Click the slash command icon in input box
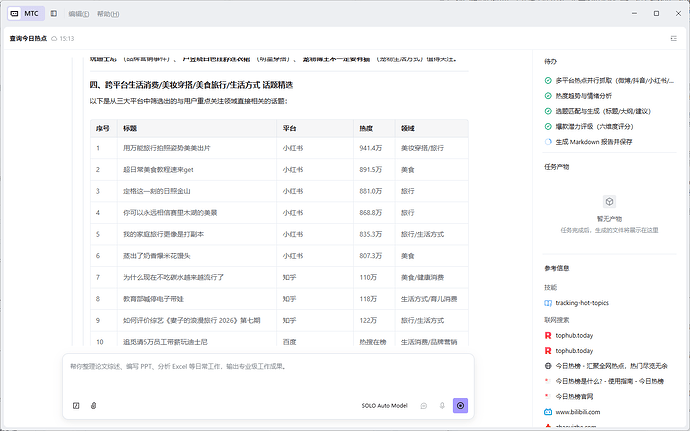The image size is (690, 431). pos(76,405)
